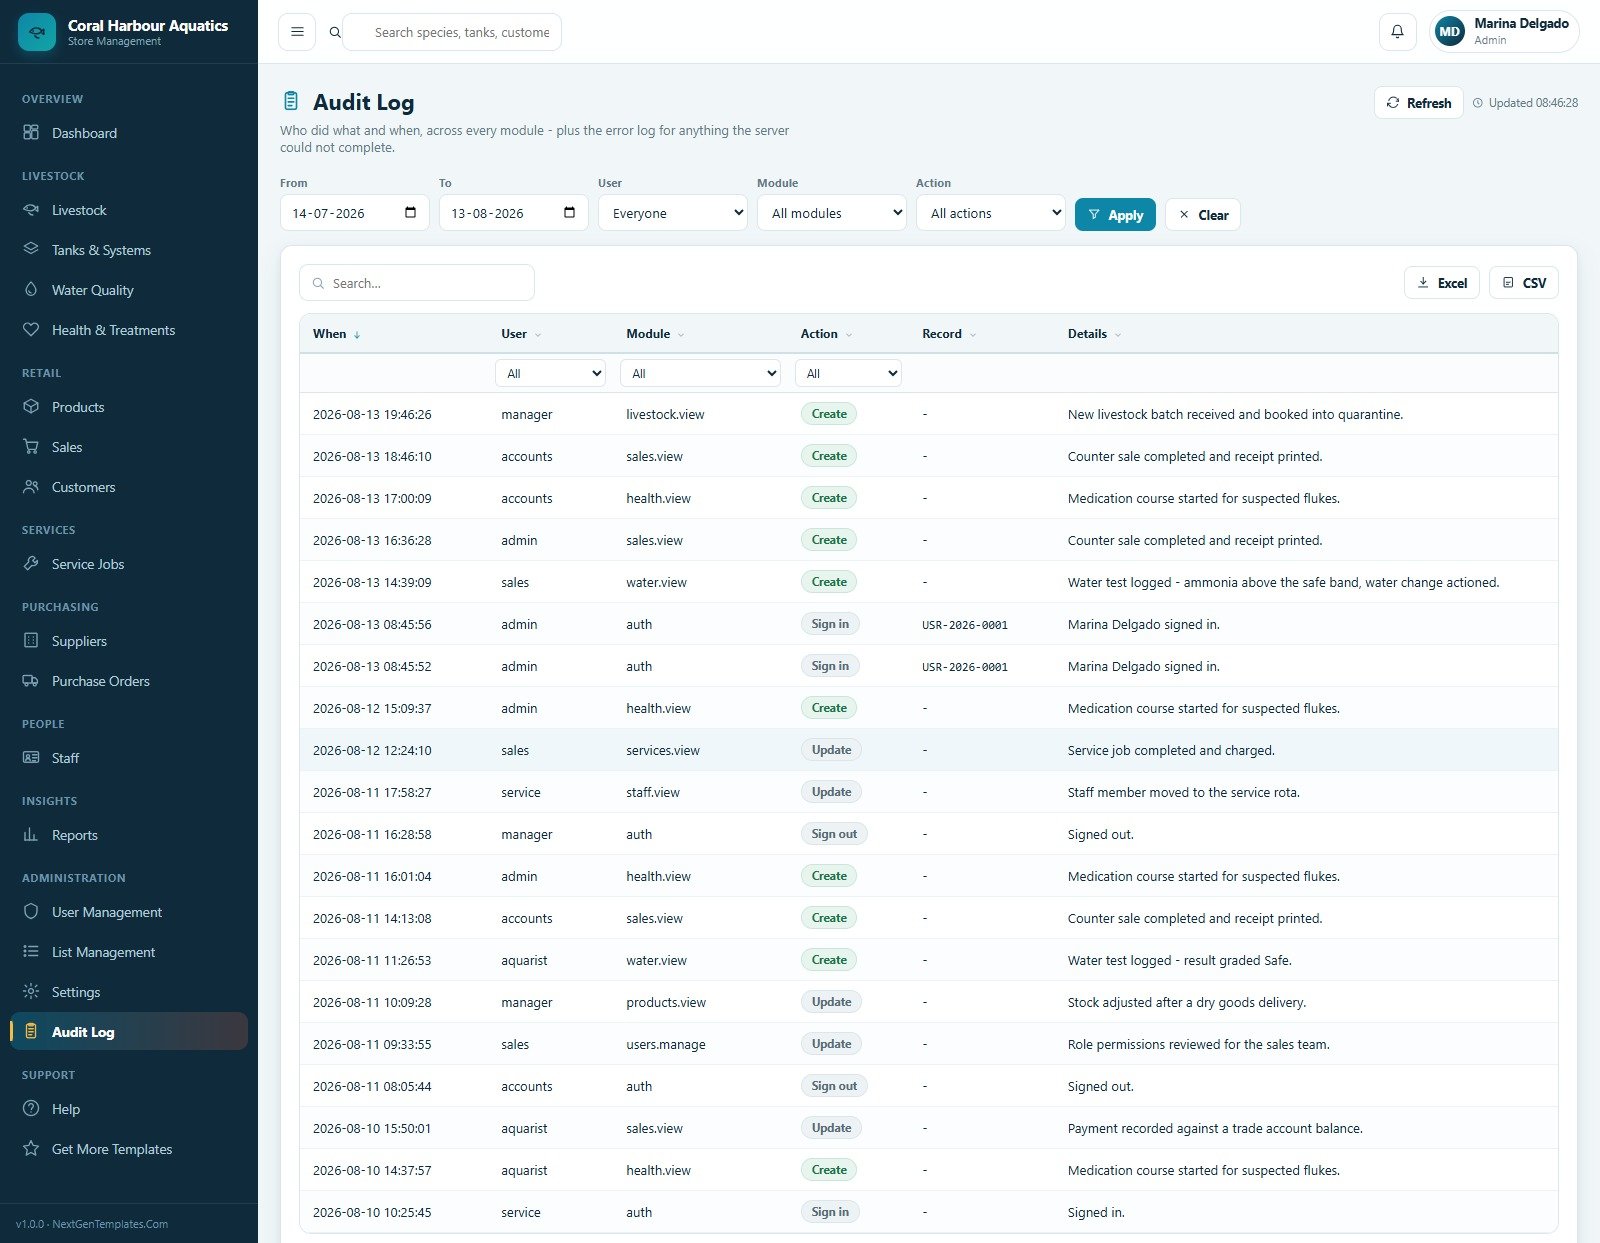Screen dimensions: 1600x1243
Task: Open the To date calendar picker icon
Action: (569, 213)
